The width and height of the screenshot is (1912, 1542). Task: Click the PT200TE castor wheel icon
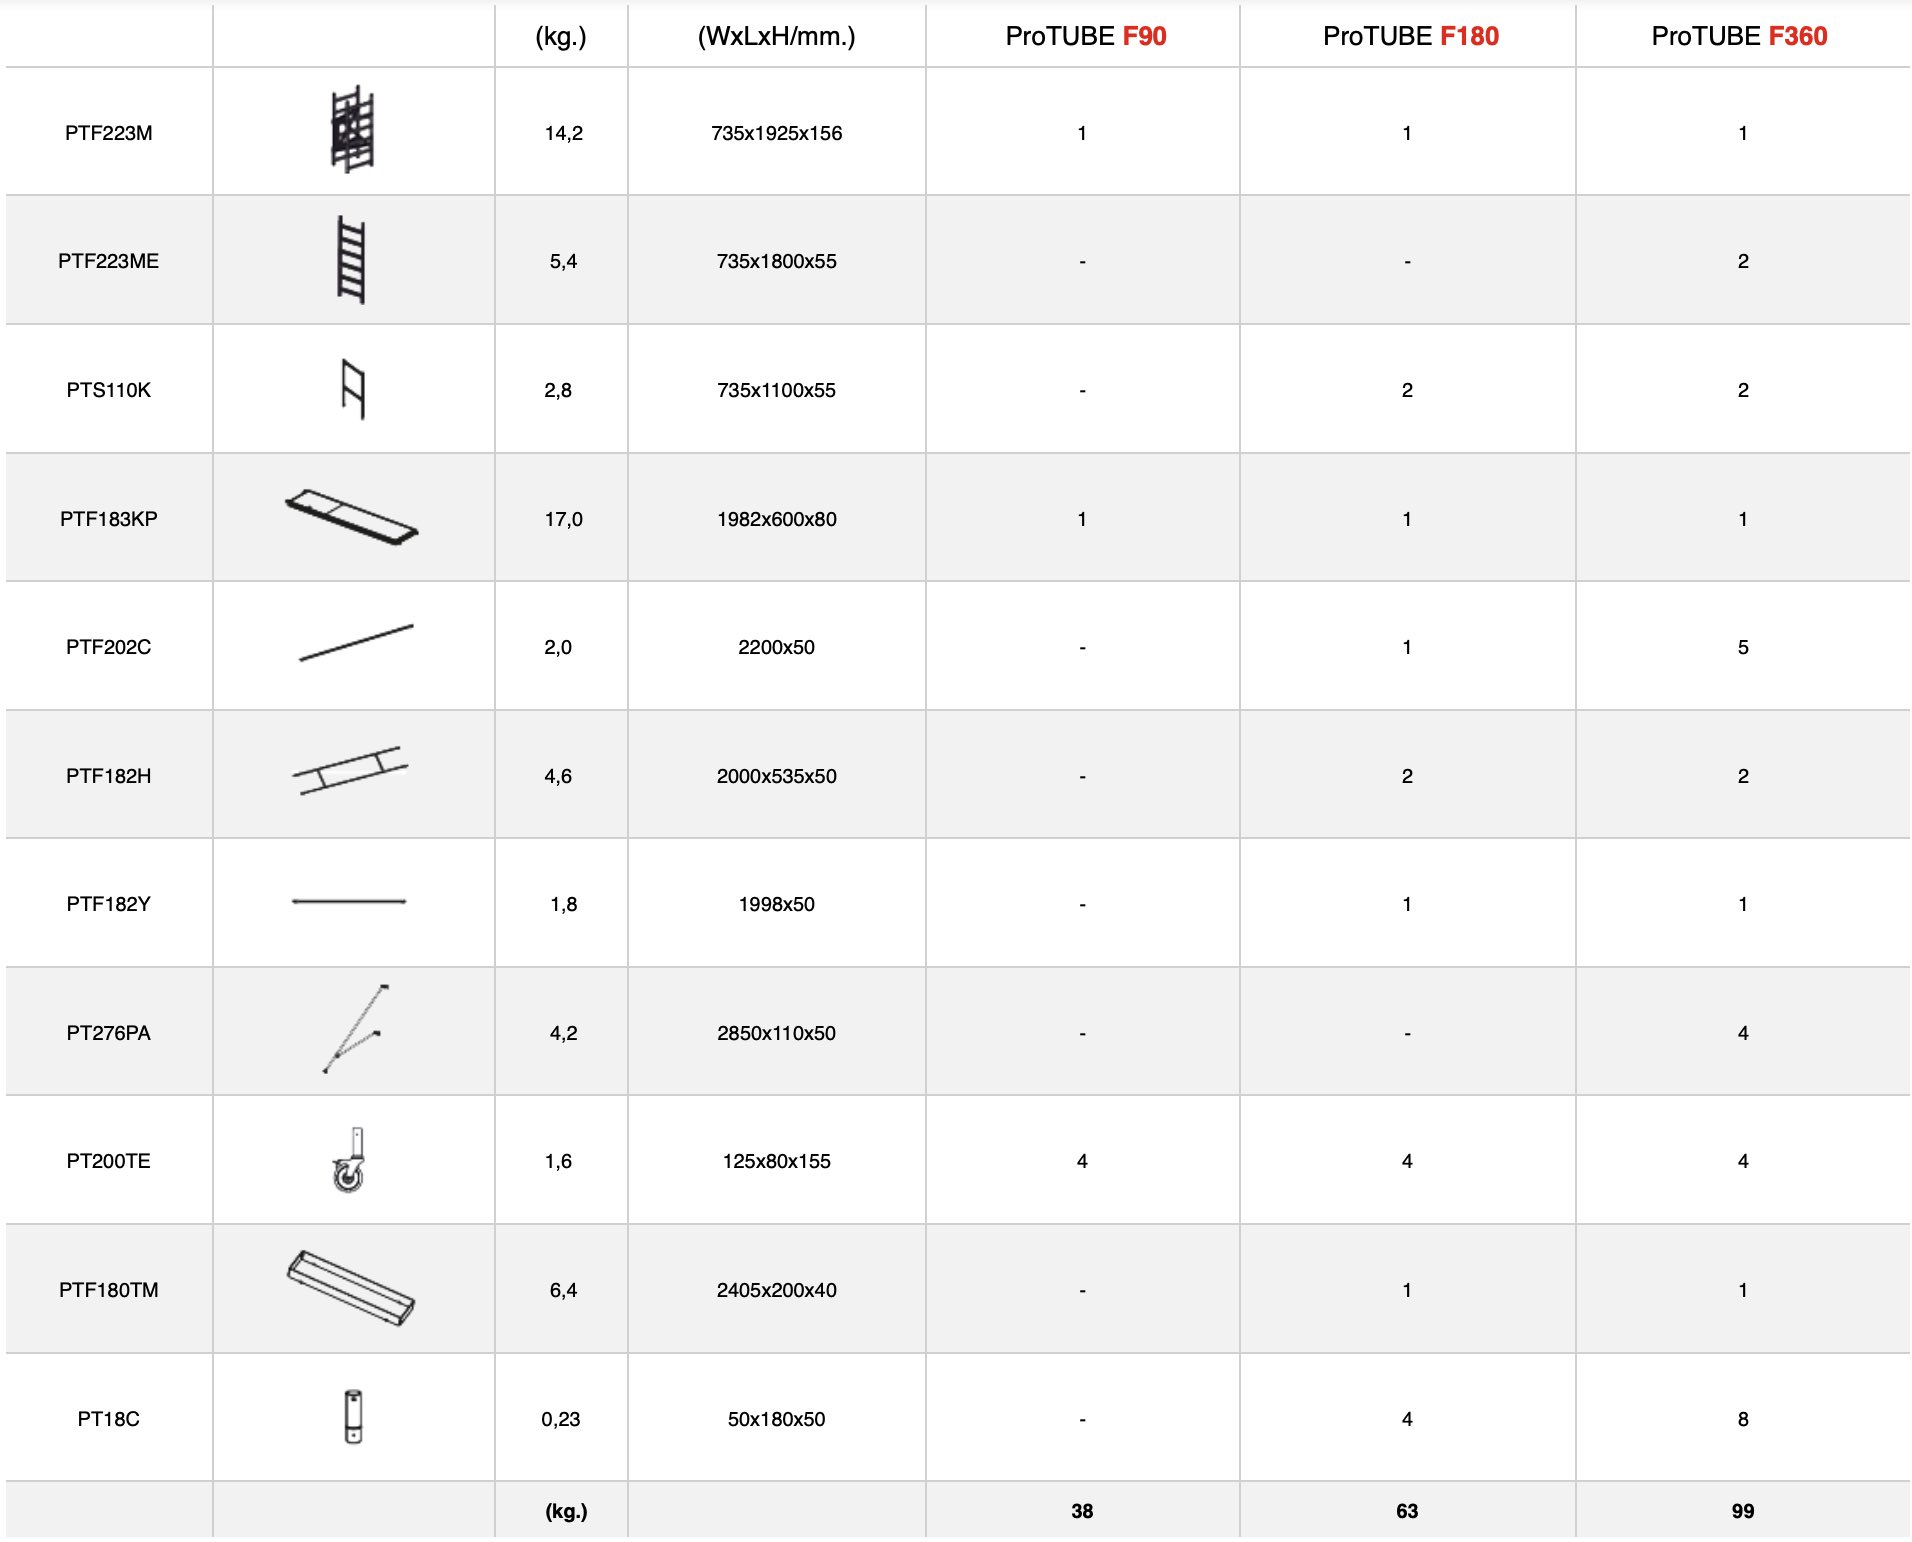click(x=349, y=1161)
